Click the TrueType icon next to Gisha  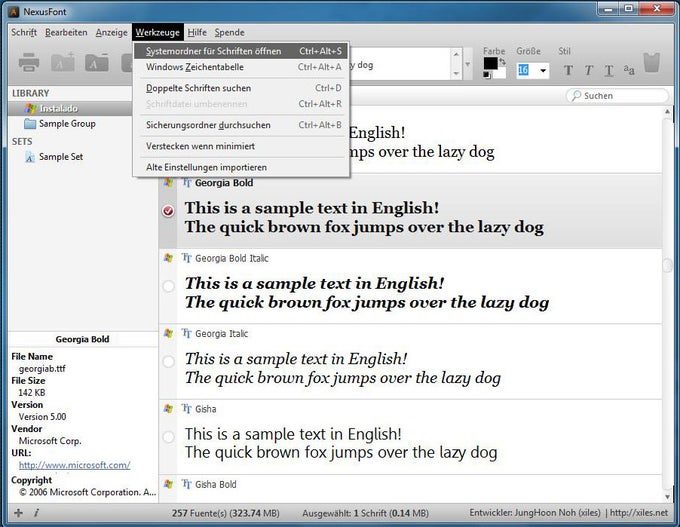(x=186, y=409)
